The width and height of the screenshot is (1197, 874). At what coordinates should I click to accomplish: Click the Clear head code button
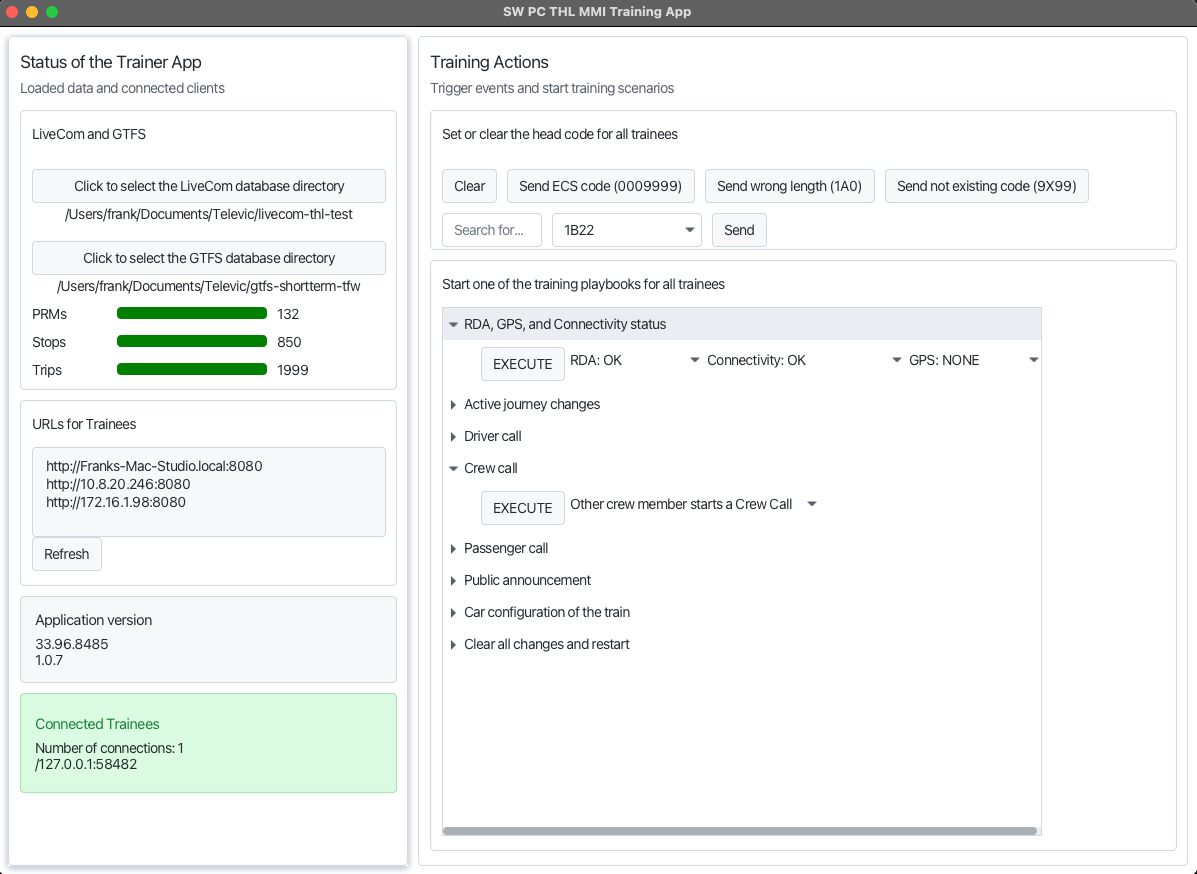coord(469,186)
